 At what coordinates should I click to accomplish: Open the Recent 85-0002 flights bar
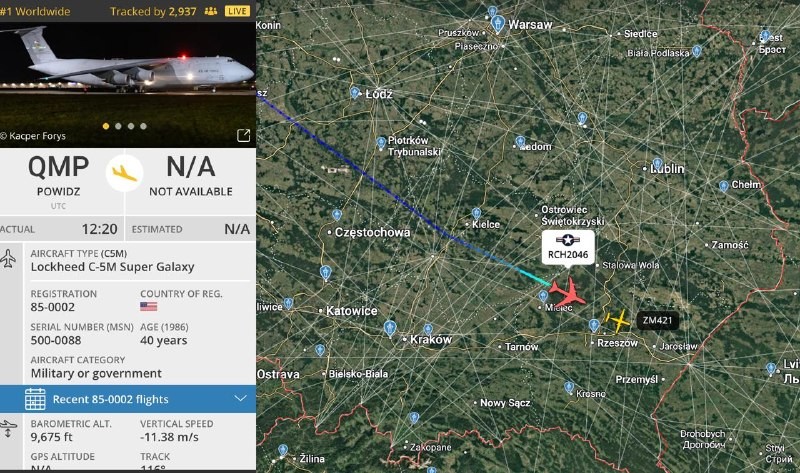tap(128, 399)
